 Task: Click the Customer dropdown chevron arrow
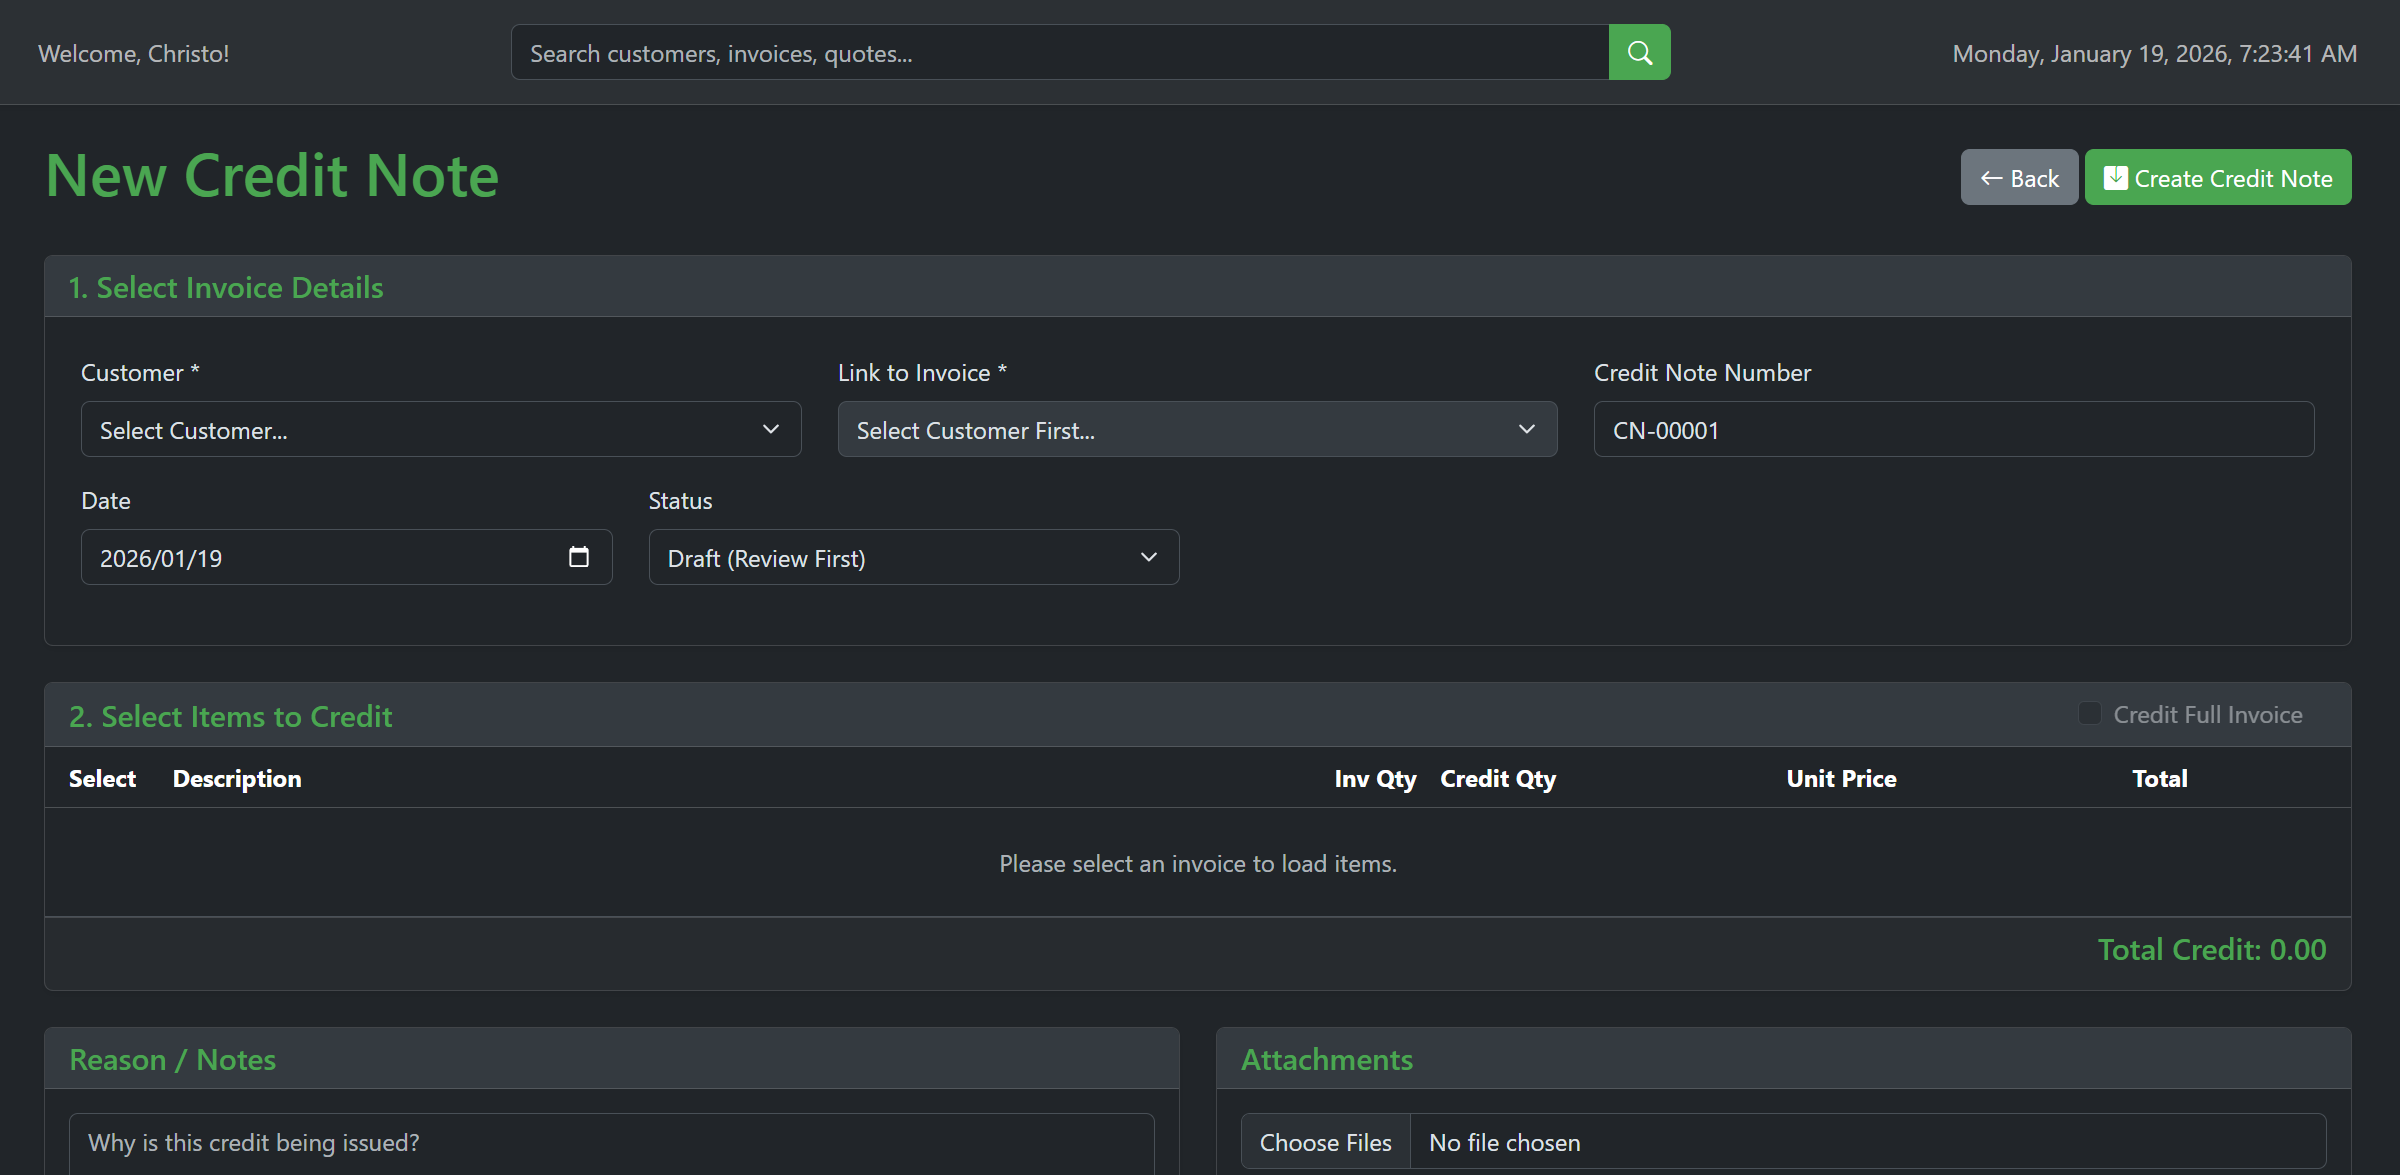tap(770, 429)
